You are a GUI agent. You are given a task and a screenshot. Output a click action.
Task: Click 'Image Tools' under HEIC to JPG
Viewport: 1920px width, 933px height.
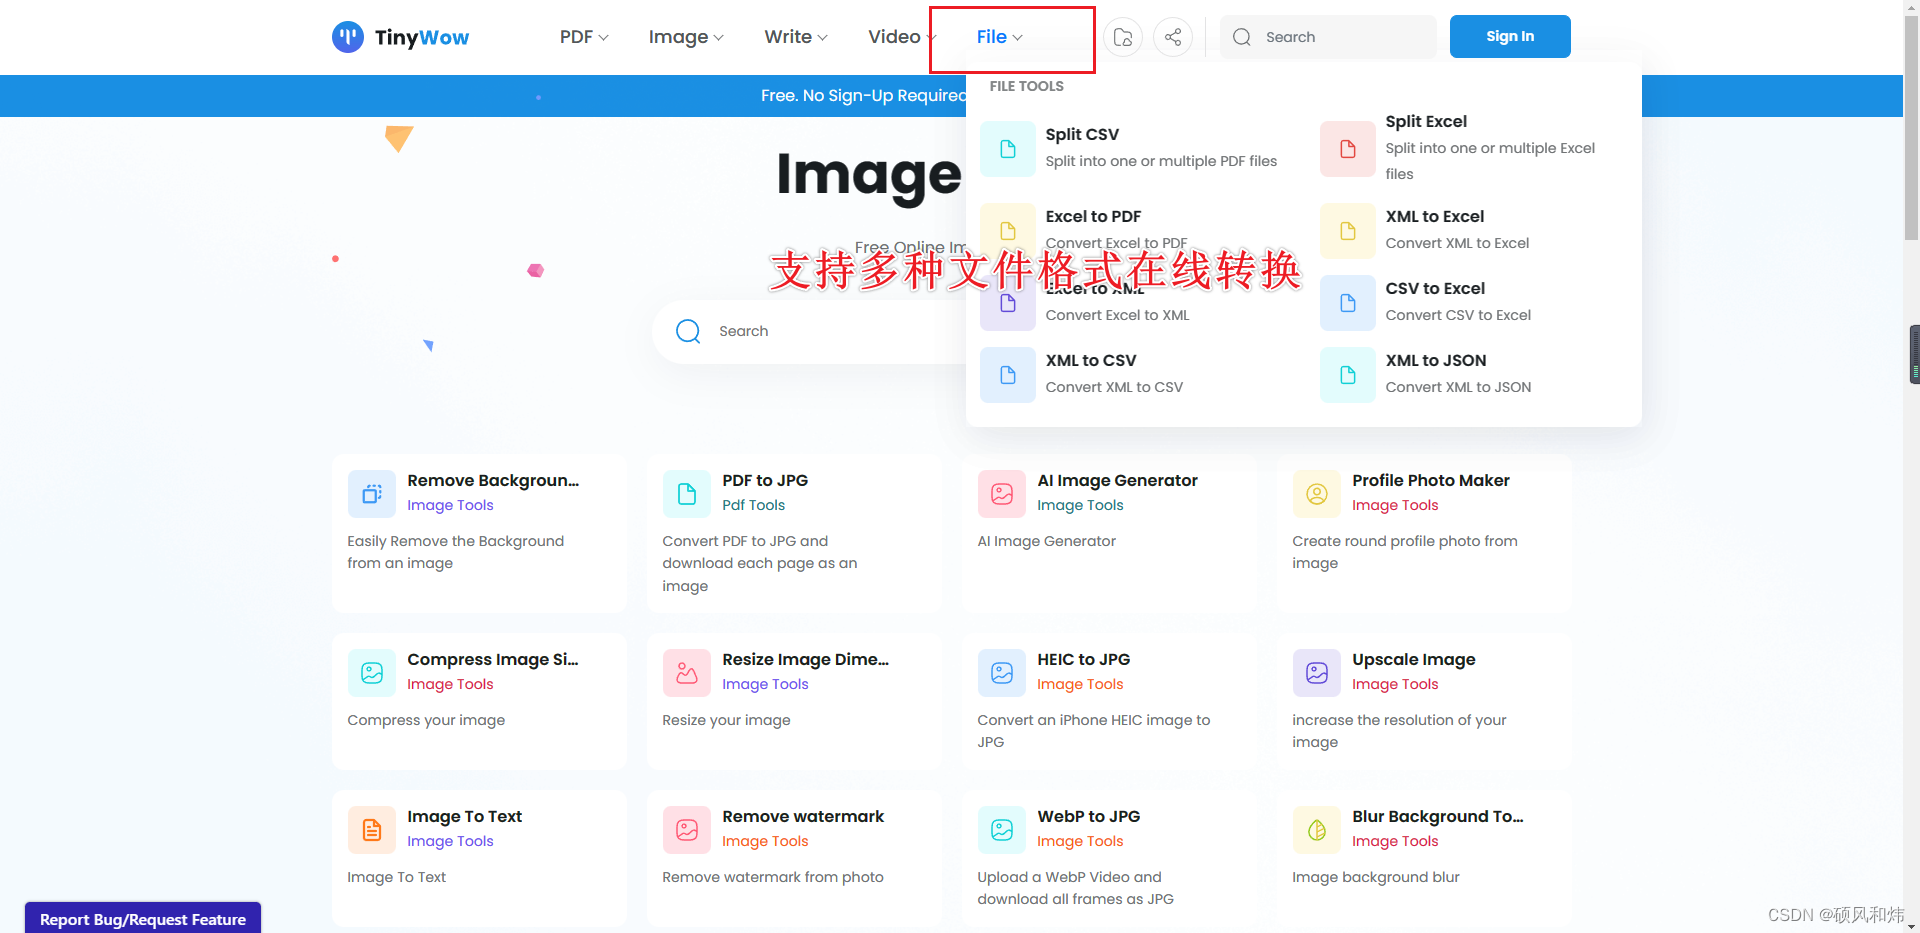click(1080, 685)
